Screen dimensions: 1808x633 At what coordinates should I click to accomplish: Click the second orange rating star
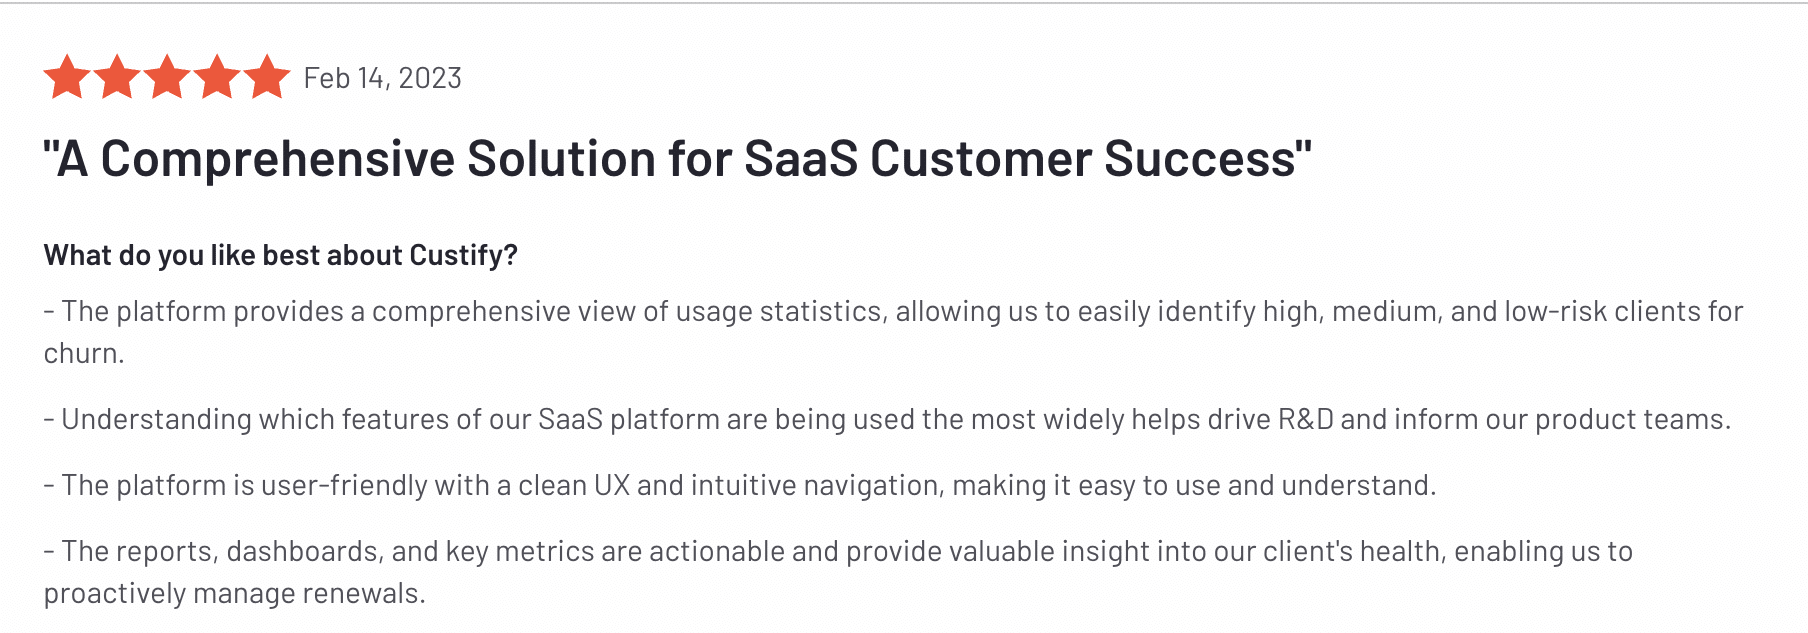117,77
